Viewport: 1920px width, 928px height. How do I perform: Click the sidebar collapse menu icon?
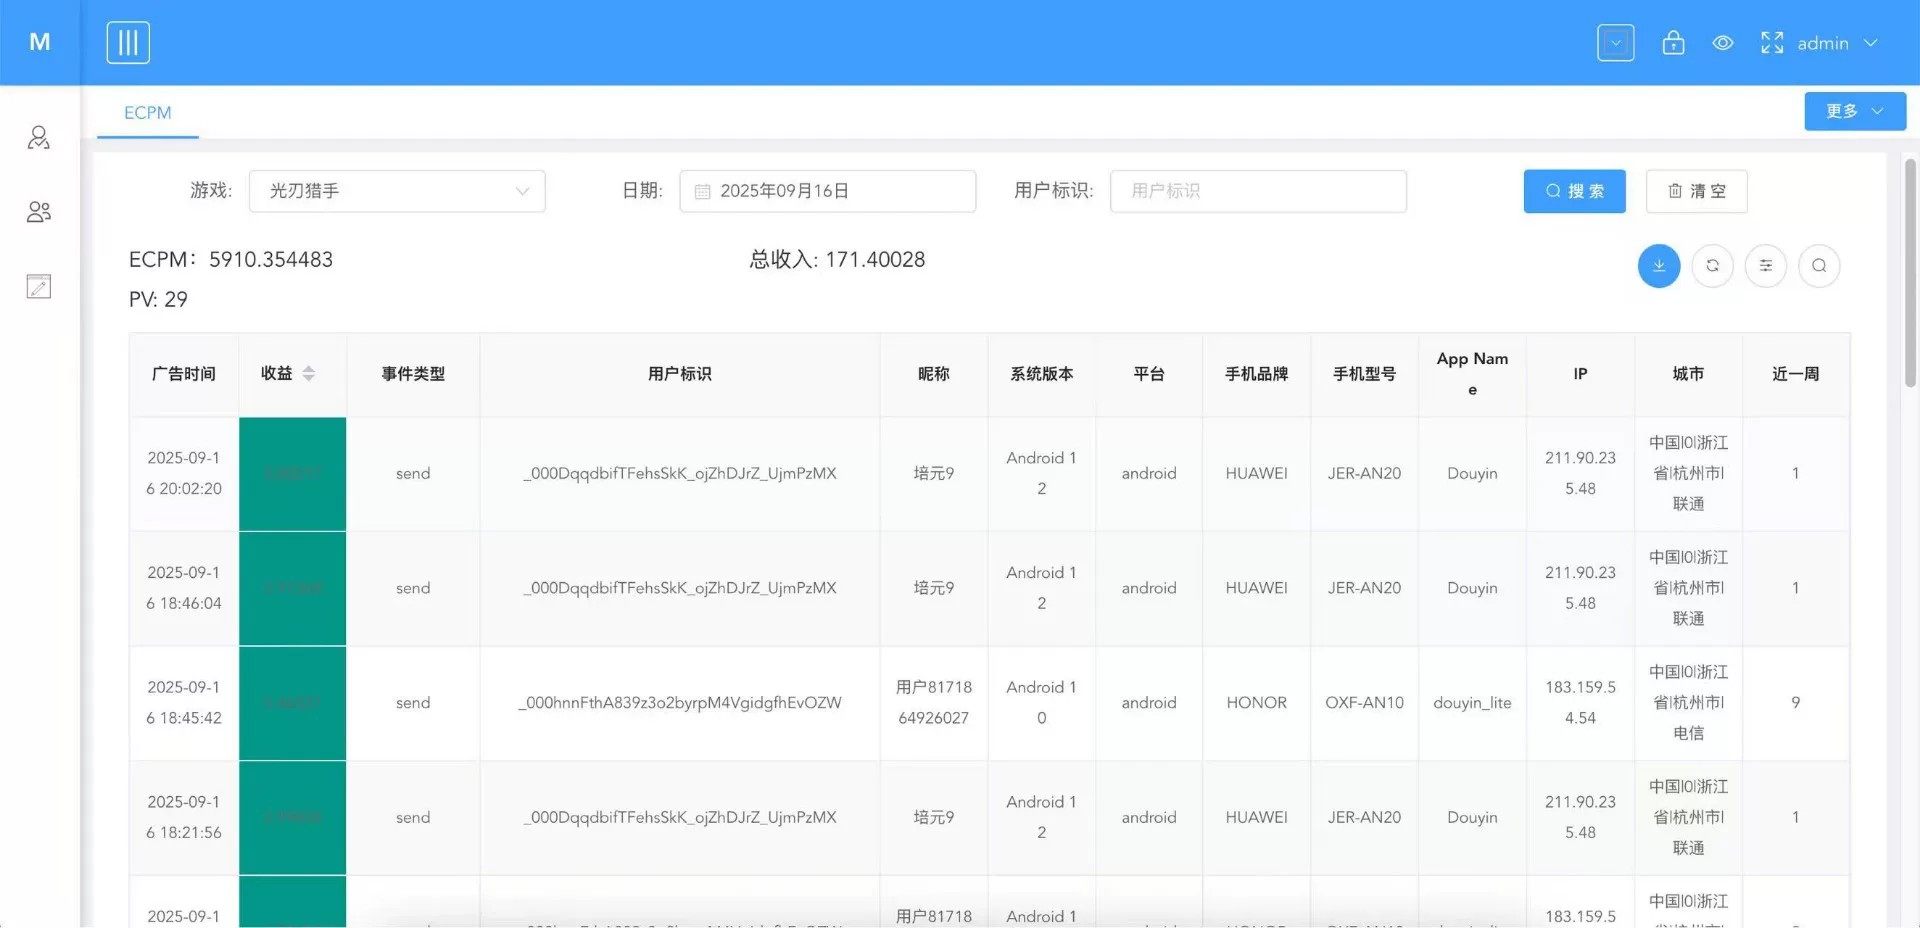click(x=128, y=43)
